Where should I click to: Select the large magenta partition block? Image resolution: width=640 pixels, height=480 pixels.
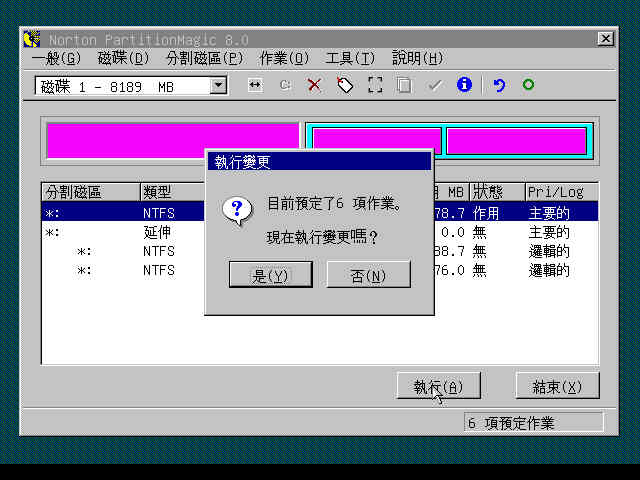tap(172, 141)
